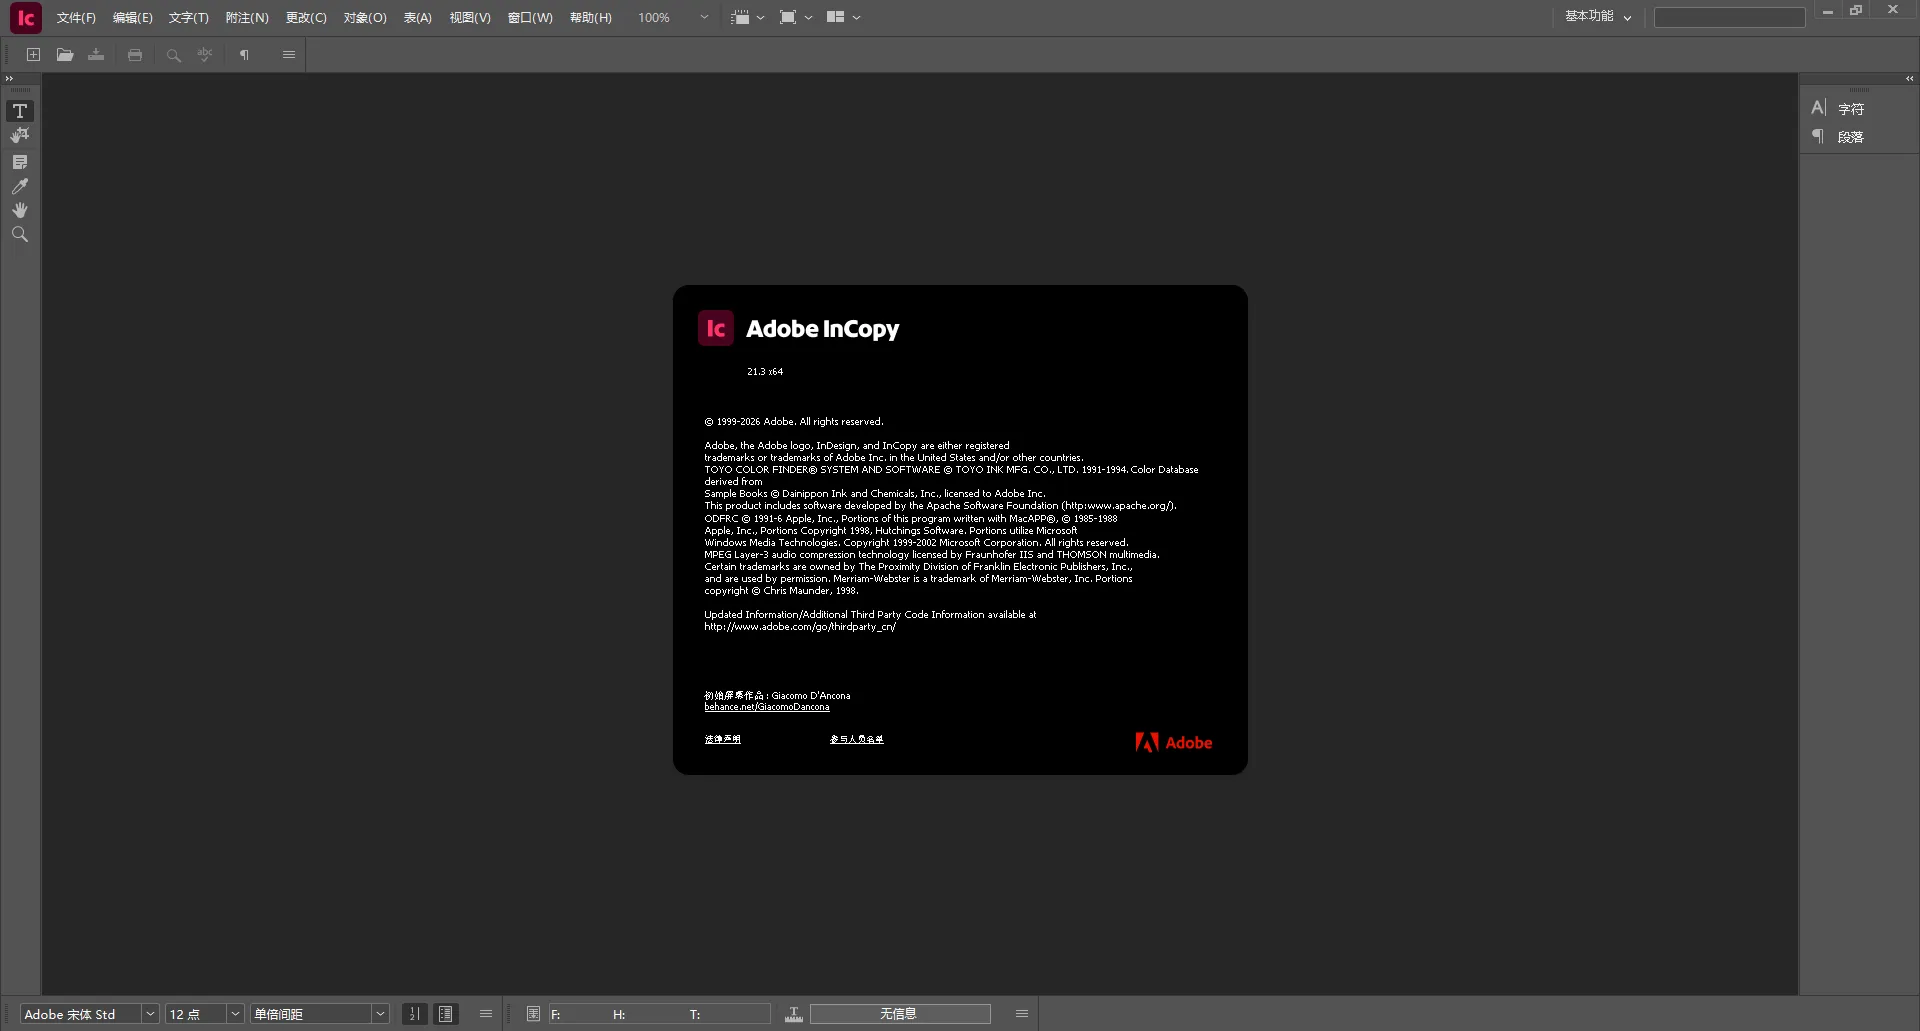
Task: Click the search field at top right
Action: [1729, 17]
